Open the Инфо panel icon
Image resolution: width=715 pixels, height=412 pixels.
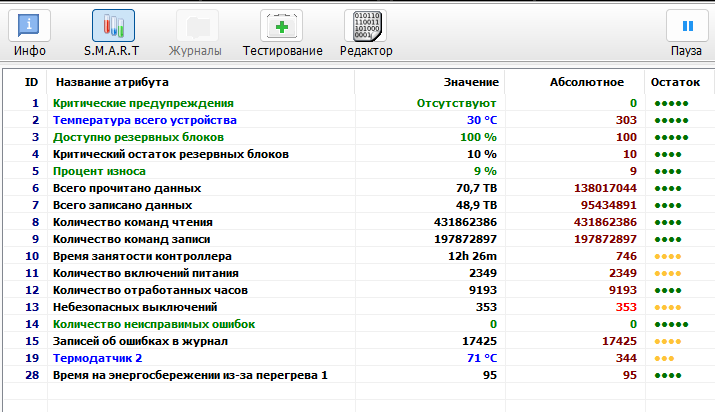click(29, 26)
